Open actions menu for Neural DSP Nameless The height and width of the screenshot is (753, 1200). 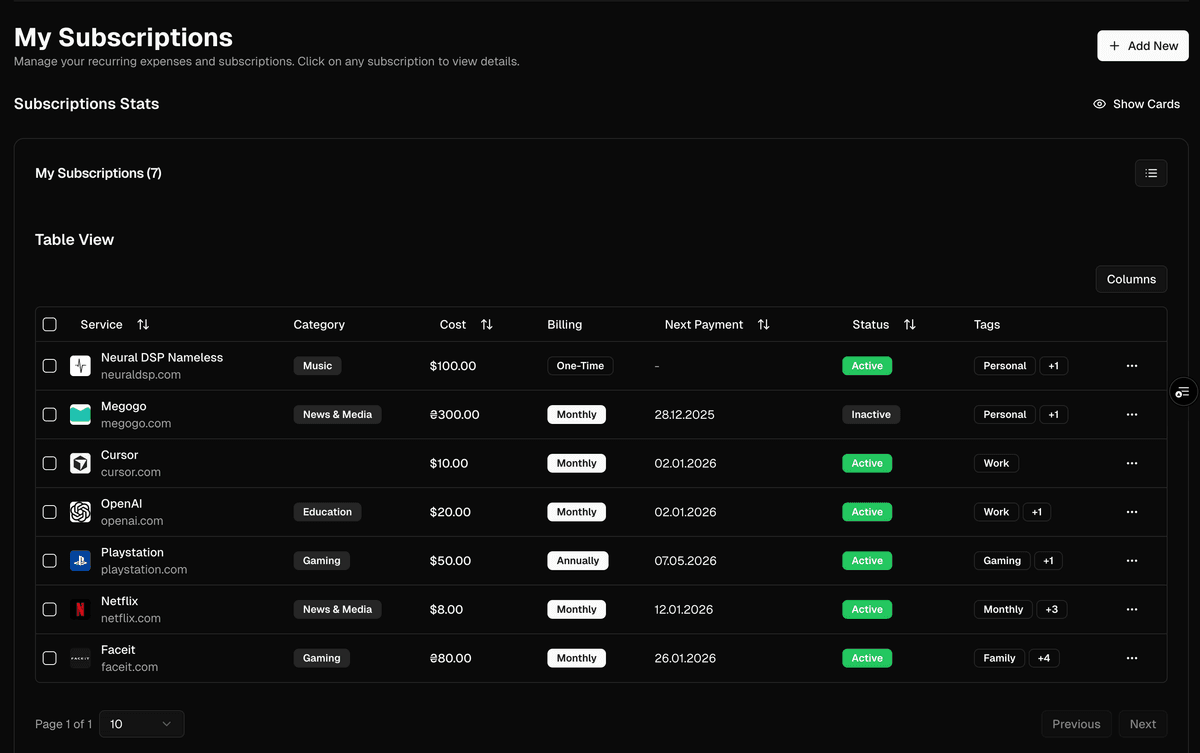pyautogui.click(x=1132, y=366)
